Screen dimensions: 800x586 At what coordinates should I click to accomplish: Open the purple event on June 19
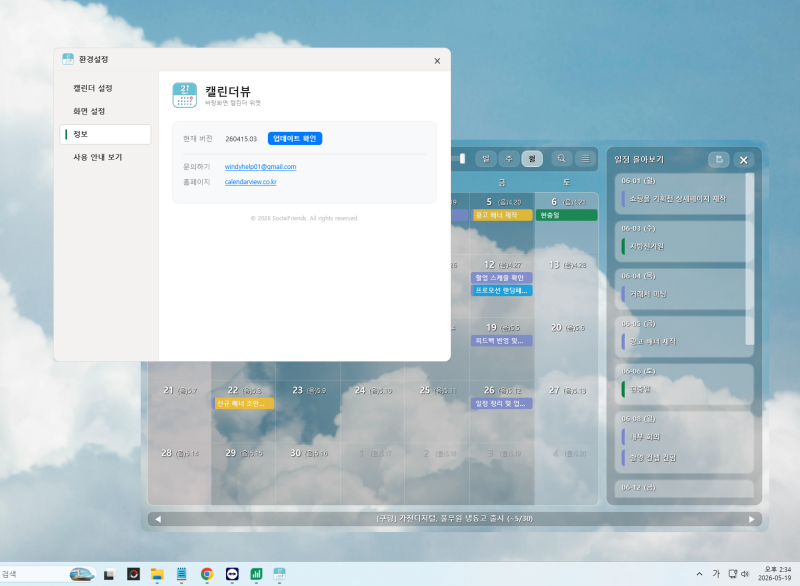pyautogui.click(x=503, y=341)
